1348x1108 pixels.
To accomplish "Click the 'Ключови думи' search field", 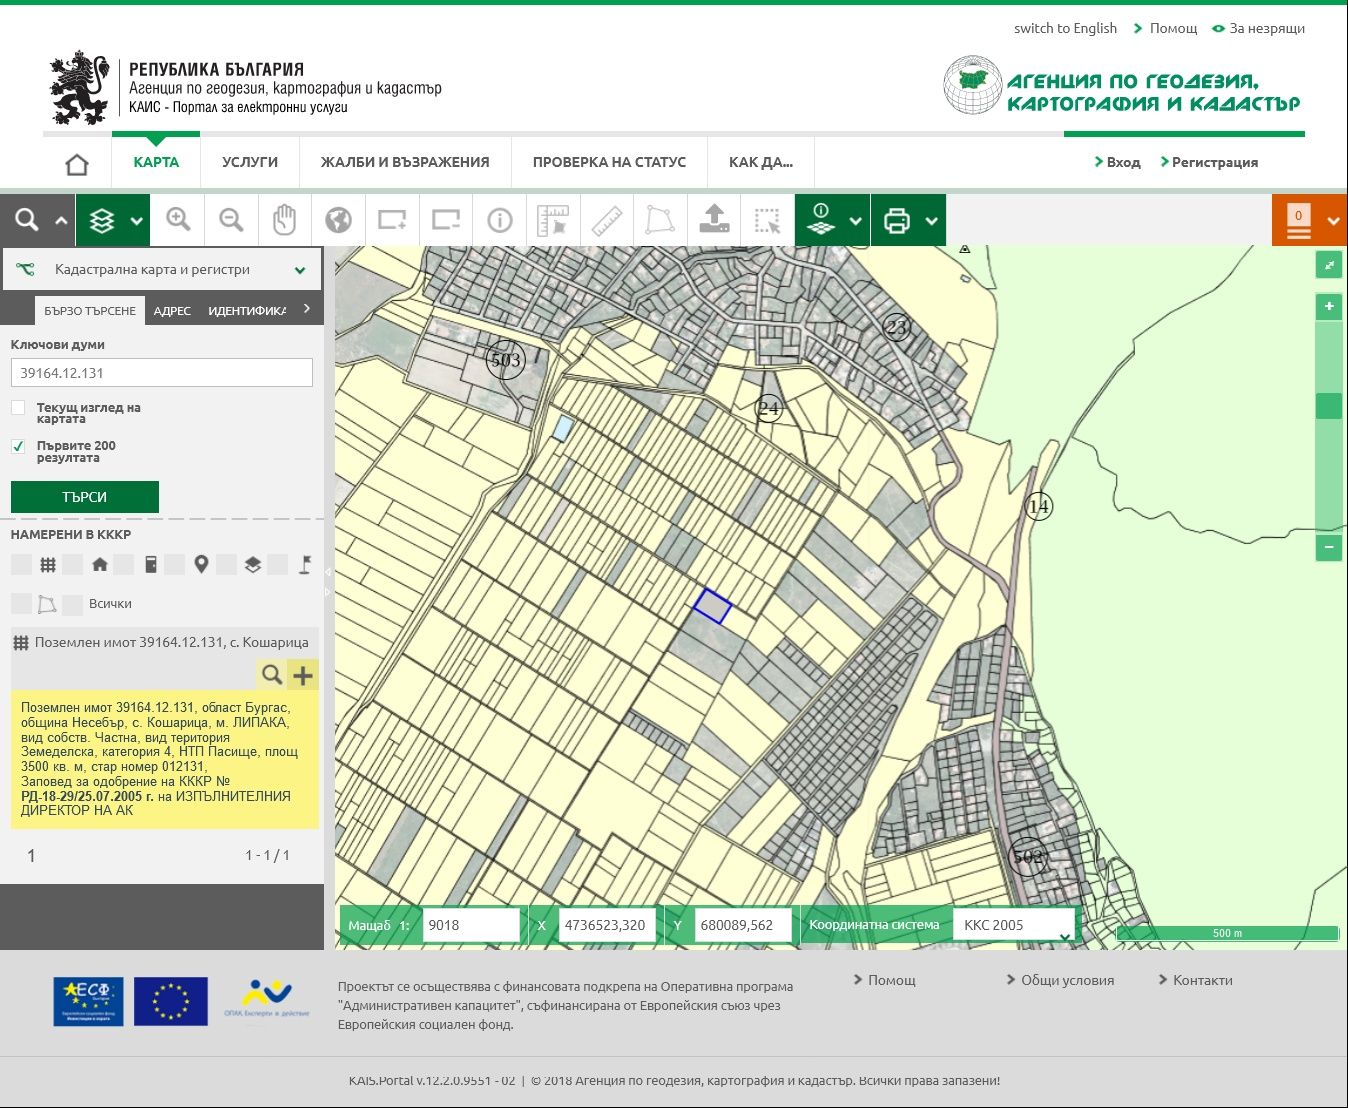I will point(162,373).
